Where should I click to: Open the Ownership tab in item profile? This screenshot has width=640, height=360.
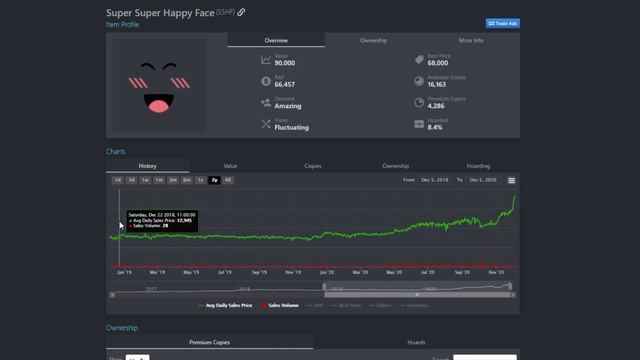coord(373,40)
